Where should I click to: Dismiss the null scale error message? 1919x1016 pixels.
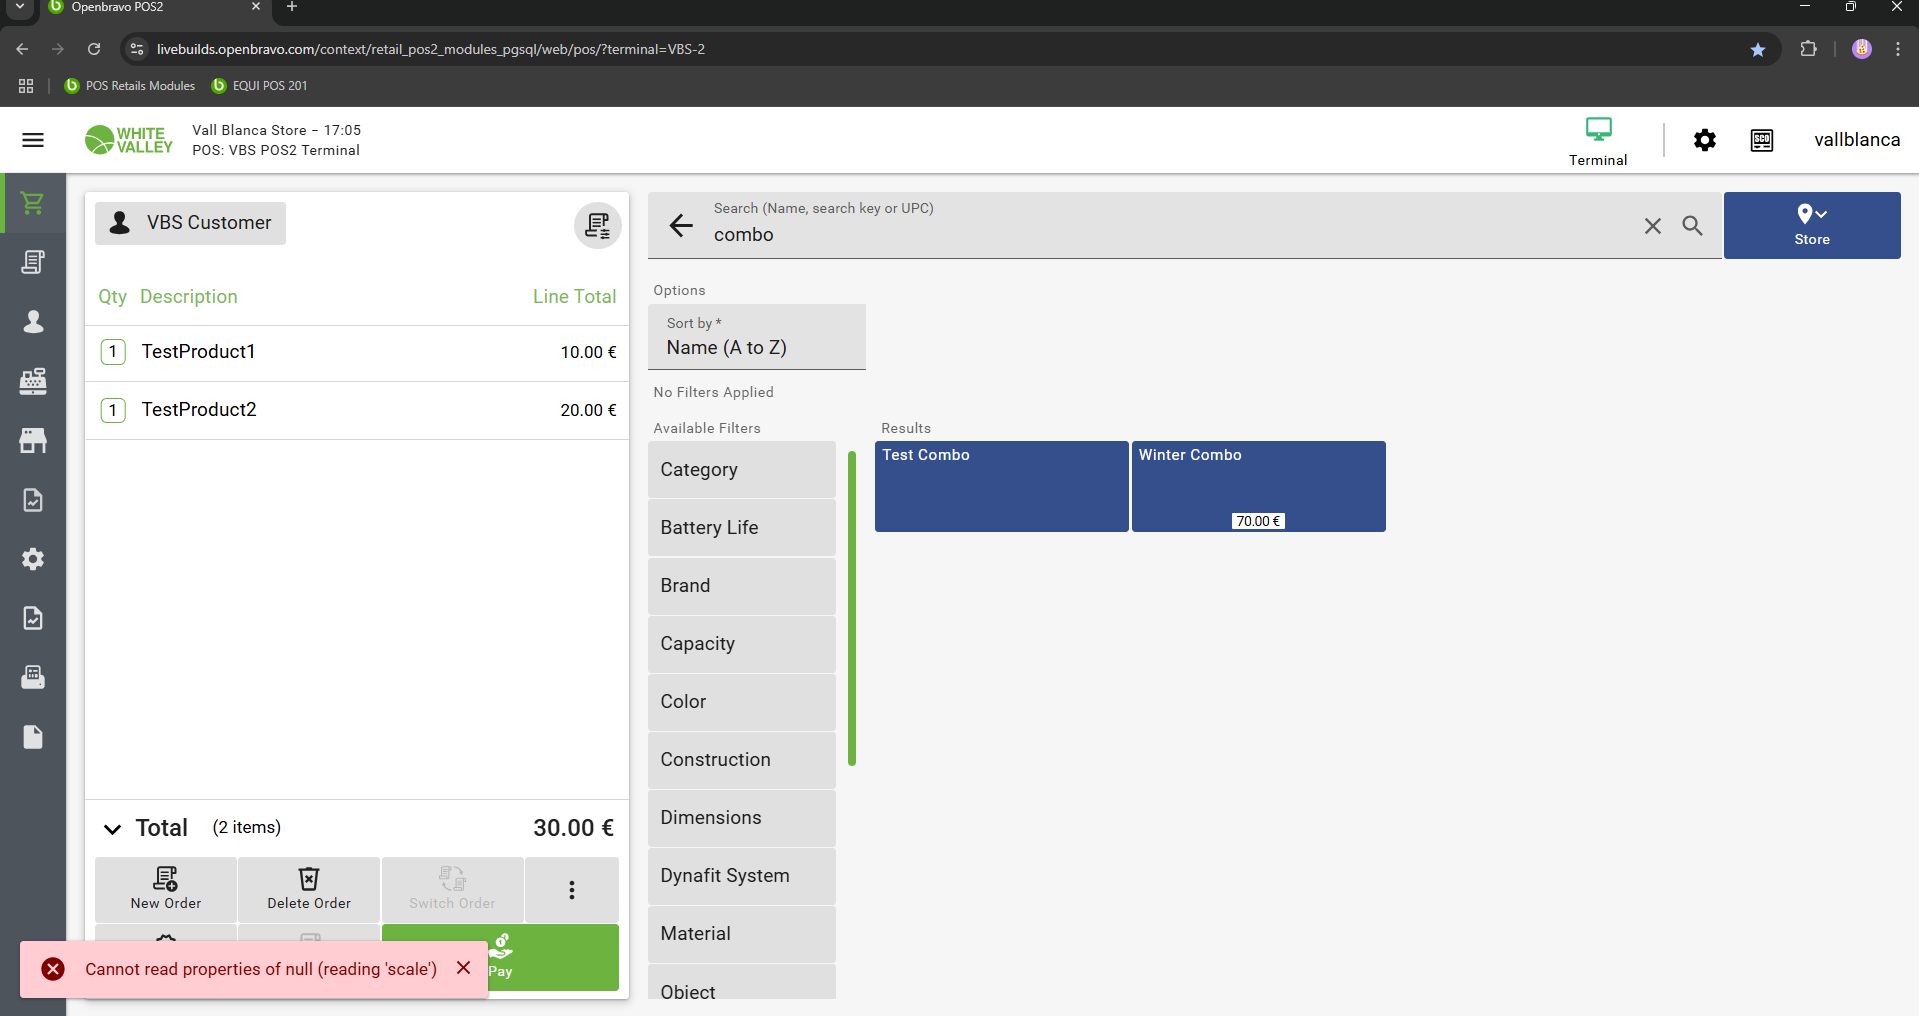(x=463, y=968)
